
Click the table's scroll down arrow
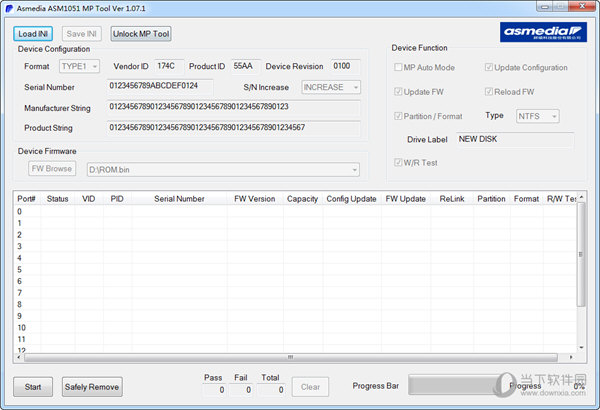581,348
